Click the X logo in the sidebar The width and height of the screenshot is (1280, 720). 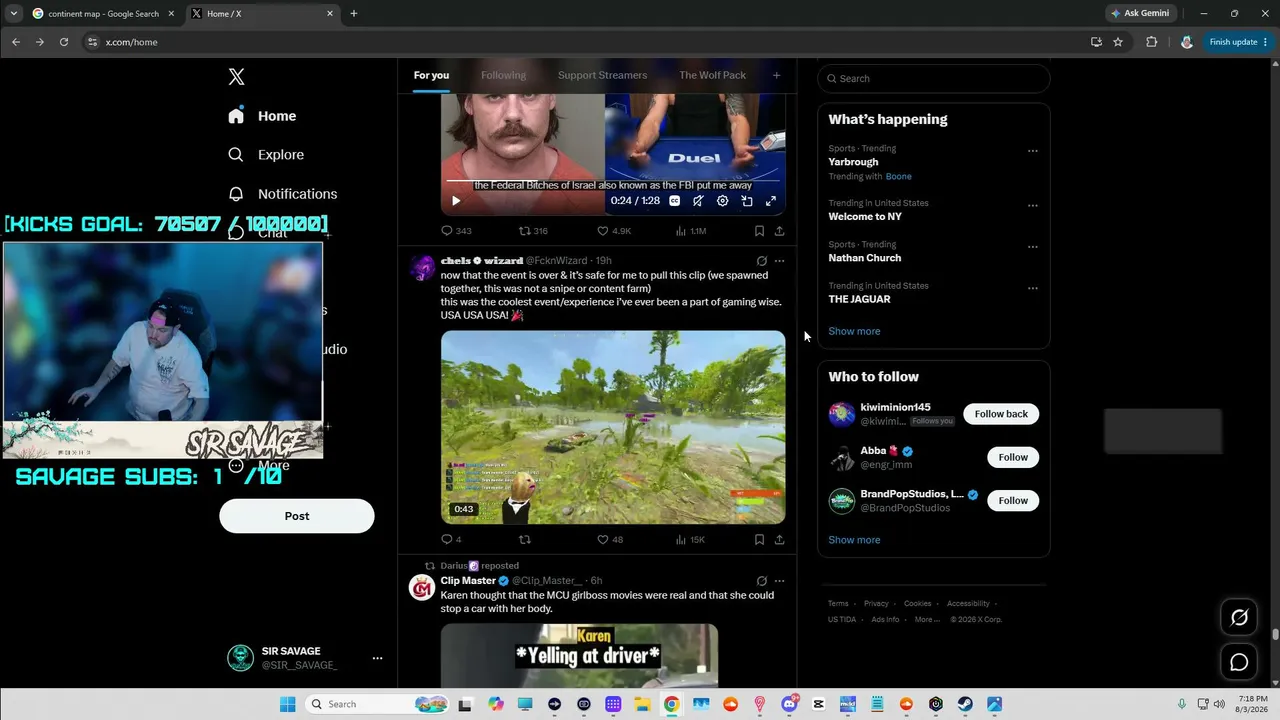coord(236,77)
